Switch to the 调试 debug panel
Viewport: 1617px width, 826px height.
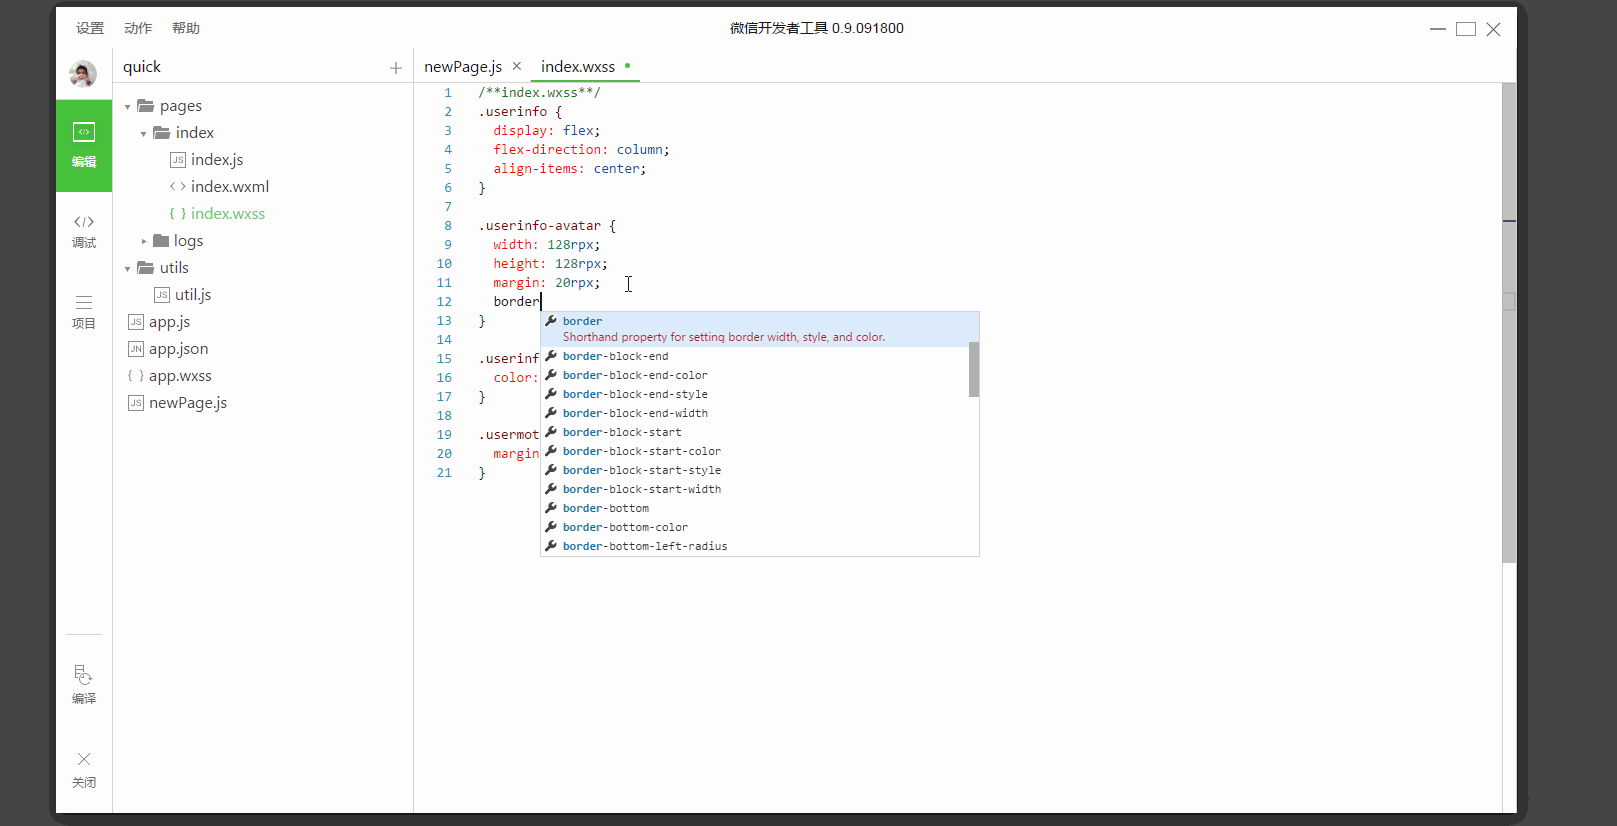84,230
